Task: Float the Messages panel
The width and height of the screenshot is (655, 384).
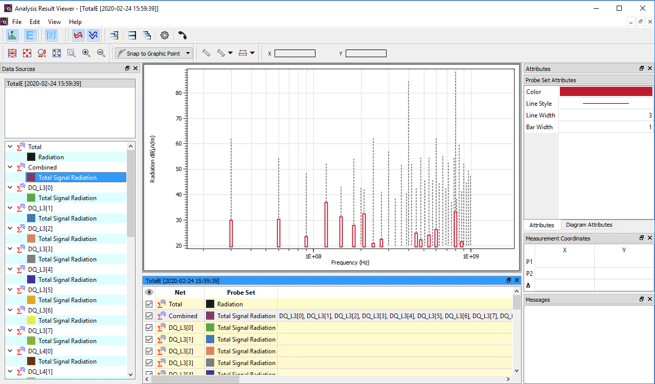Action: tap(642, 299)
